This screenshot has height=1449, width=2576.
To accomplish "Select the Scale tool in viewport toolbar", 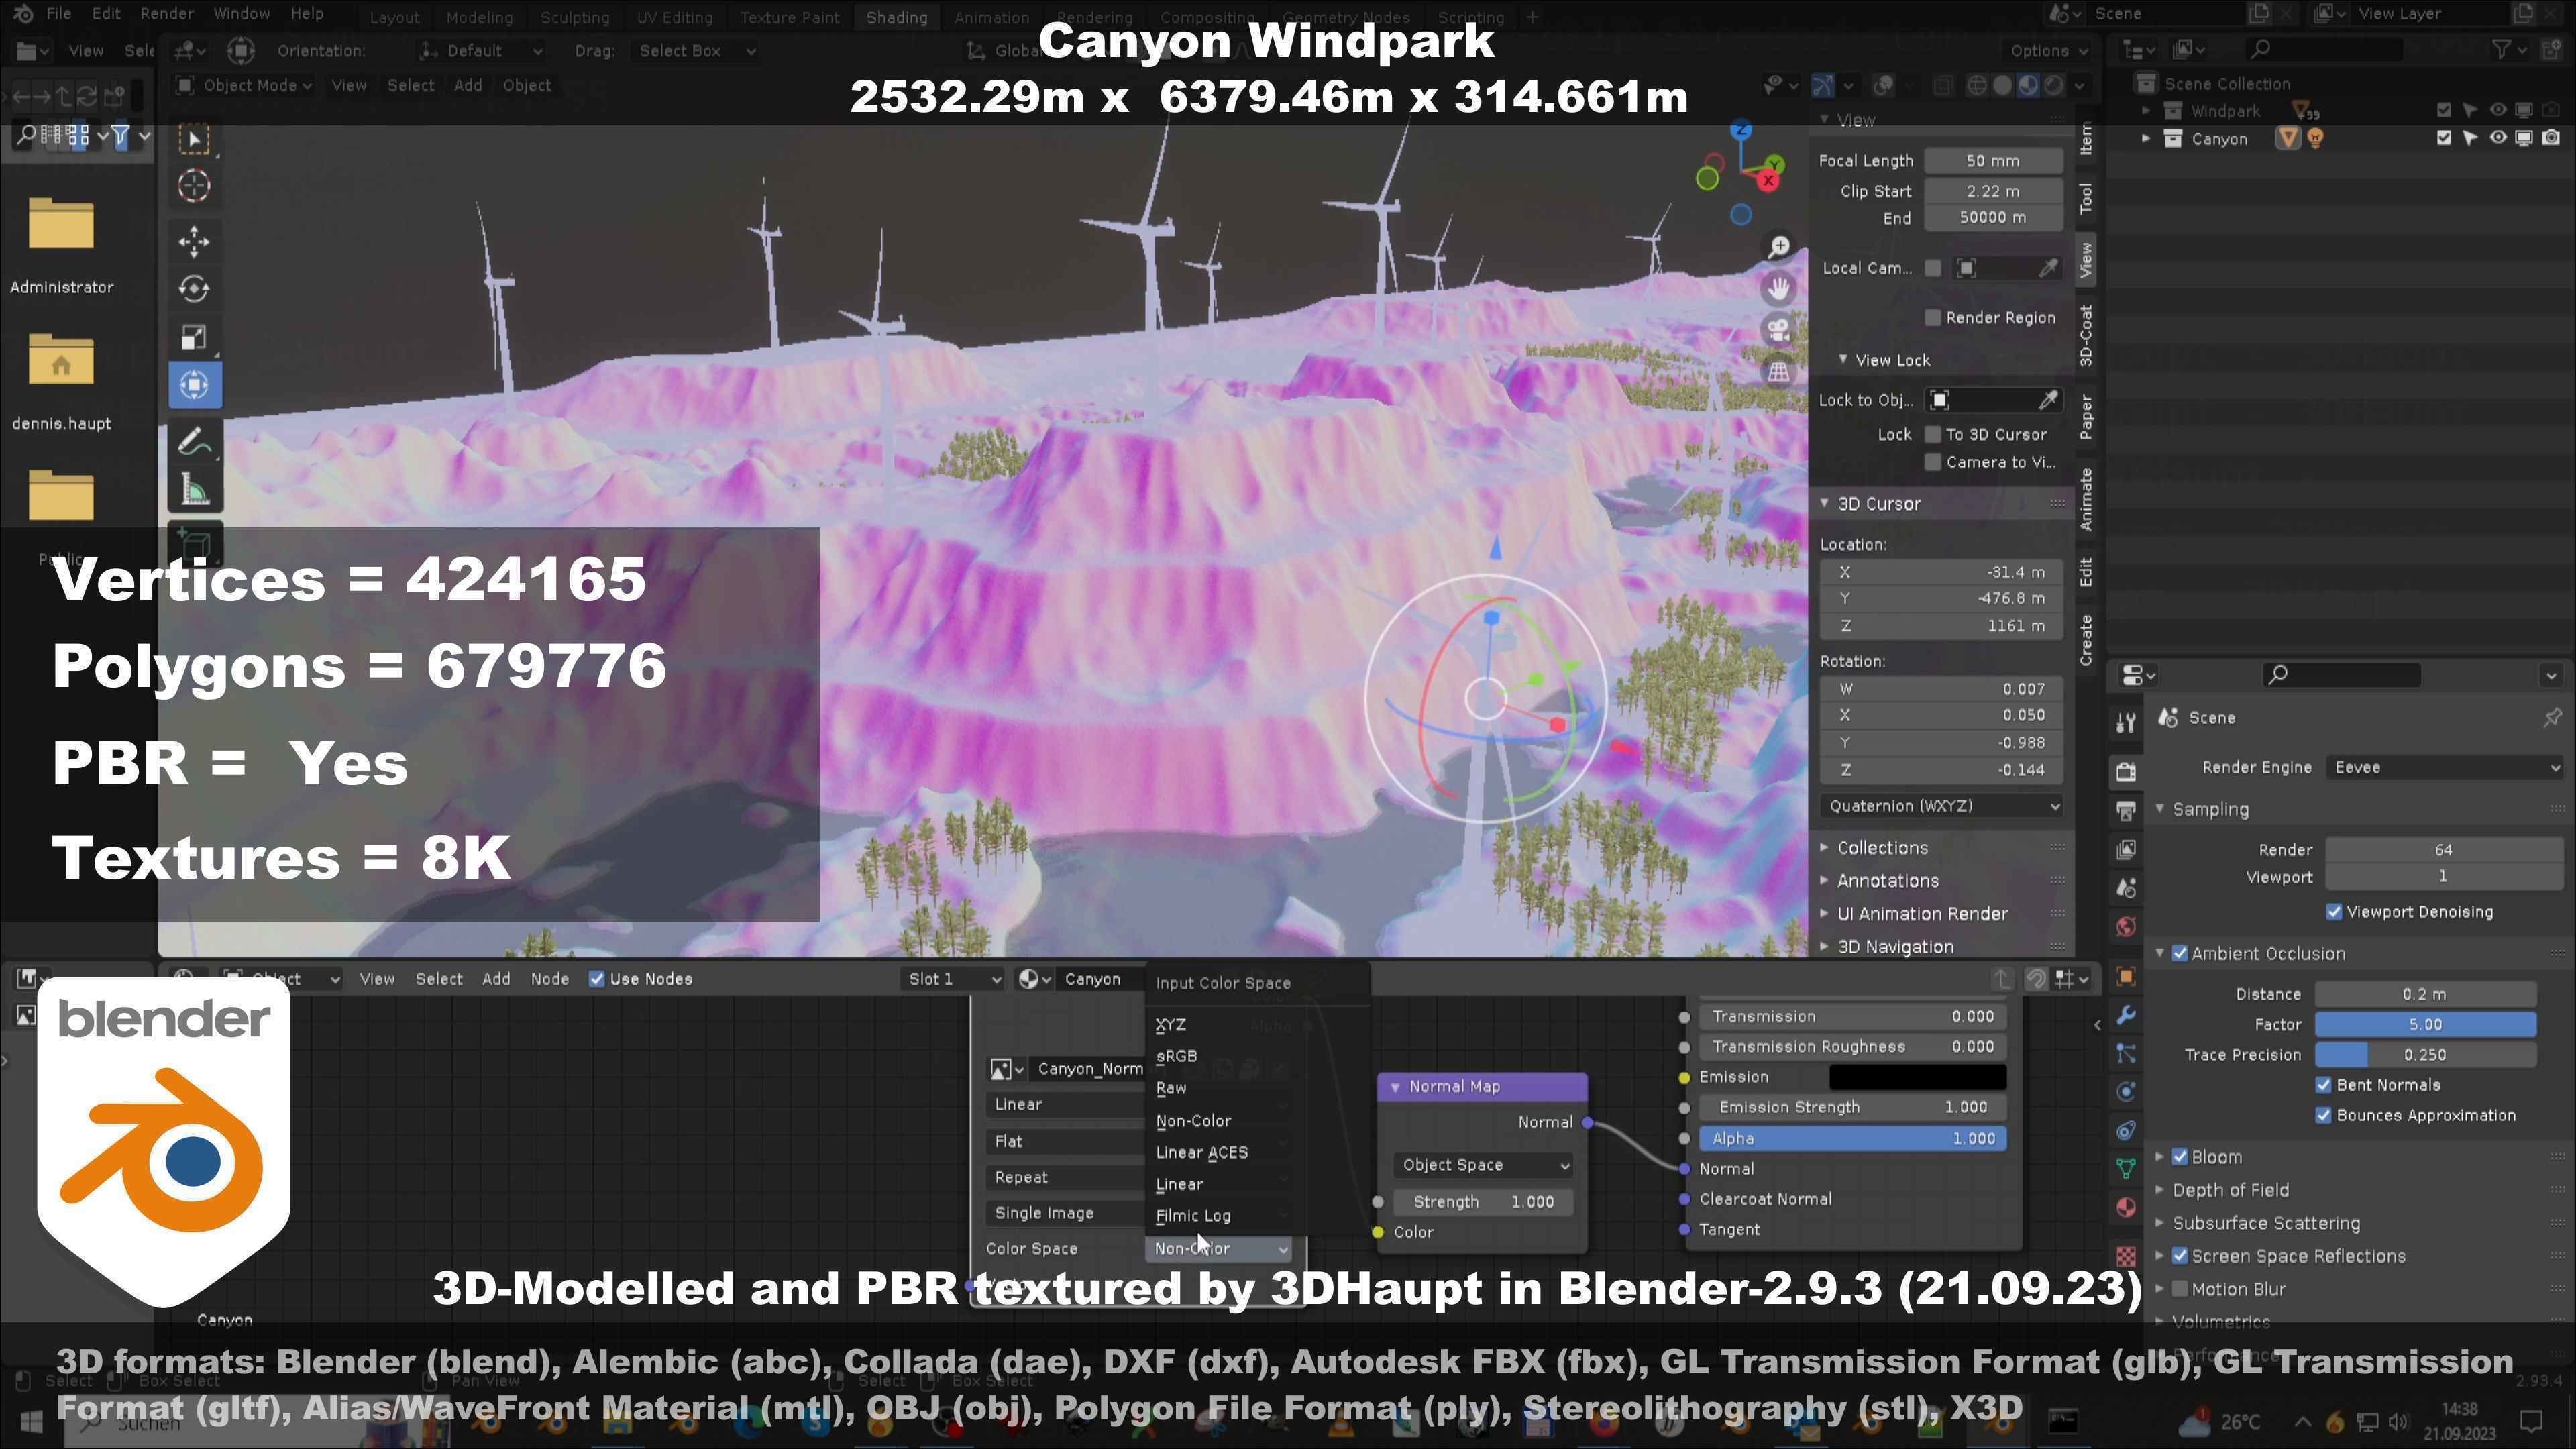I will 194,337.
